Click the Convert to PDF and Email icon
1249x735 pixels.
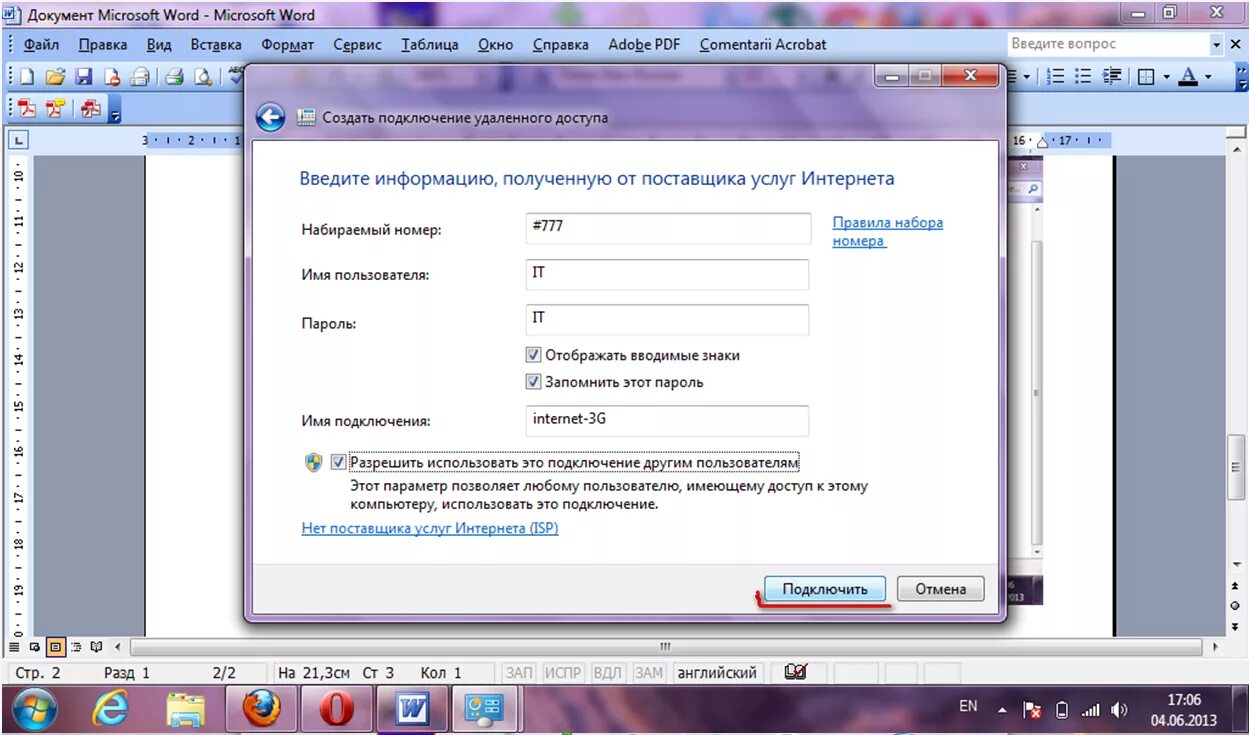(x=55, y=109)
